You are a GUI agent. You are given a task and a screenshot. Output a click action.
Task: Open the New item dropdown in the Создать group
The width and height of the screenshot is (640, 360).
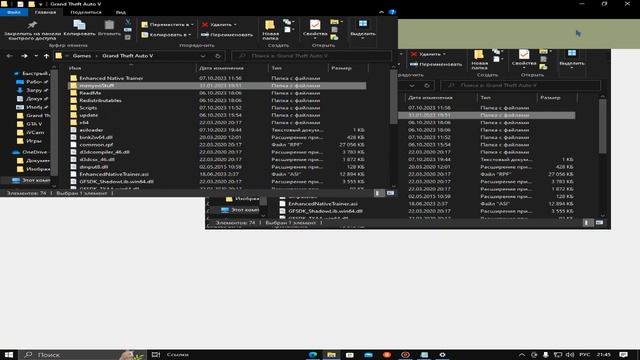(288, 22)
